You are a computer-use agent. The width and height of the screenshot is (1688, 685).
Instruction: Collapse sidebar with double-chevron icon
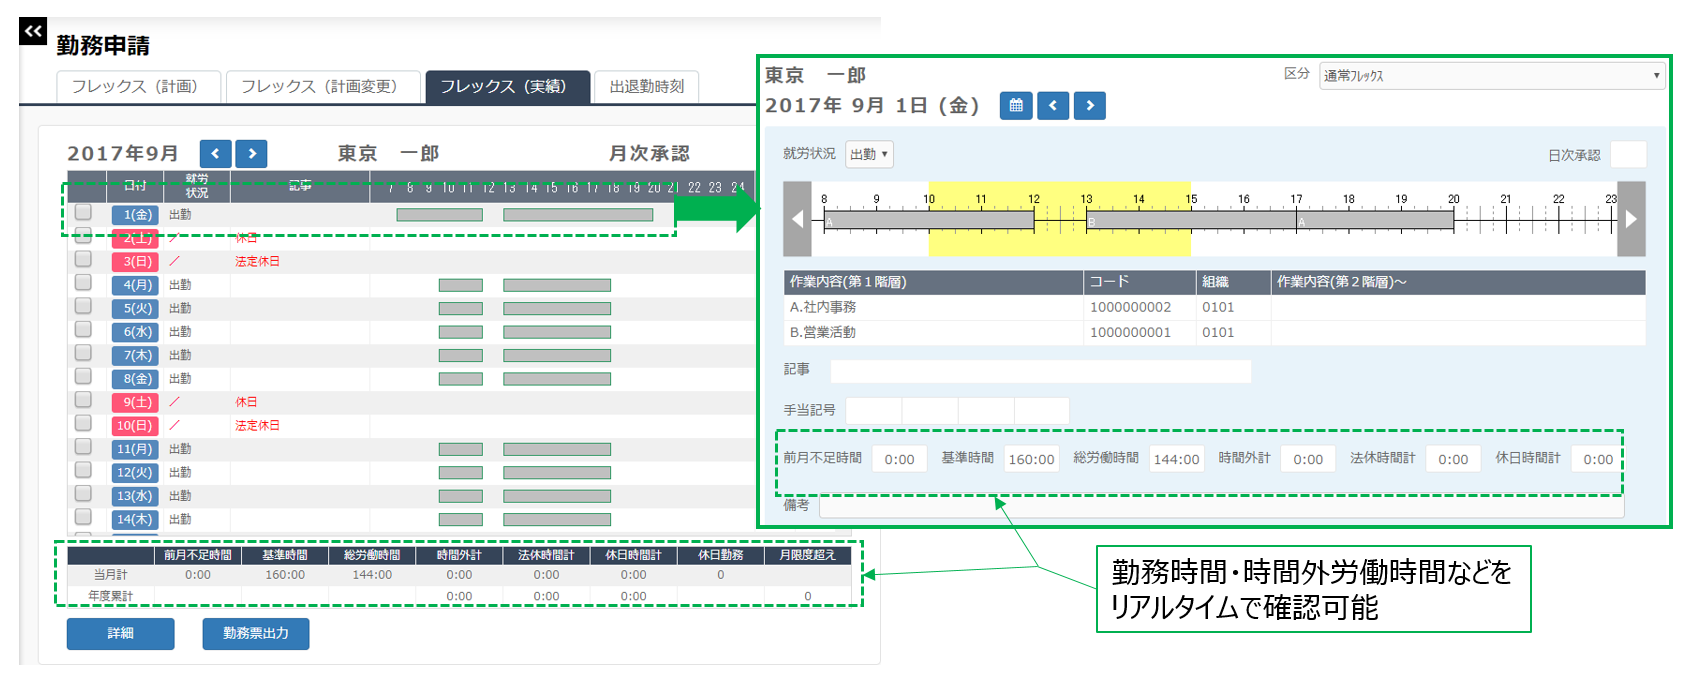(33, 31)
